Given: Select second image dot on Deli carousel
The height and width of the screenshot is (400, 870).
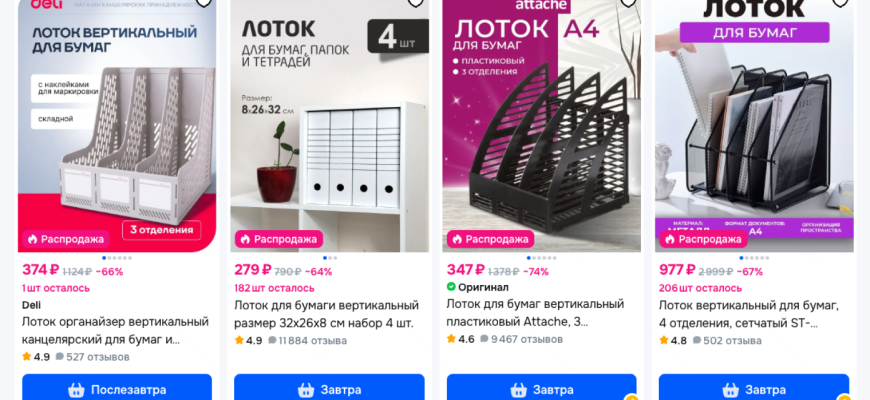Looking at the screenshot, I should [x=109, y=258].
